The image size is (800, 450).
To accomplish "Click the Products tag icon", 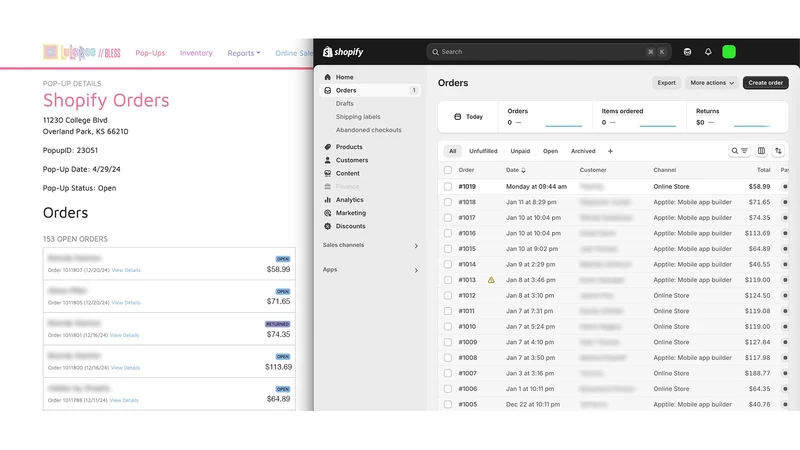I will [x=328, y=147].
